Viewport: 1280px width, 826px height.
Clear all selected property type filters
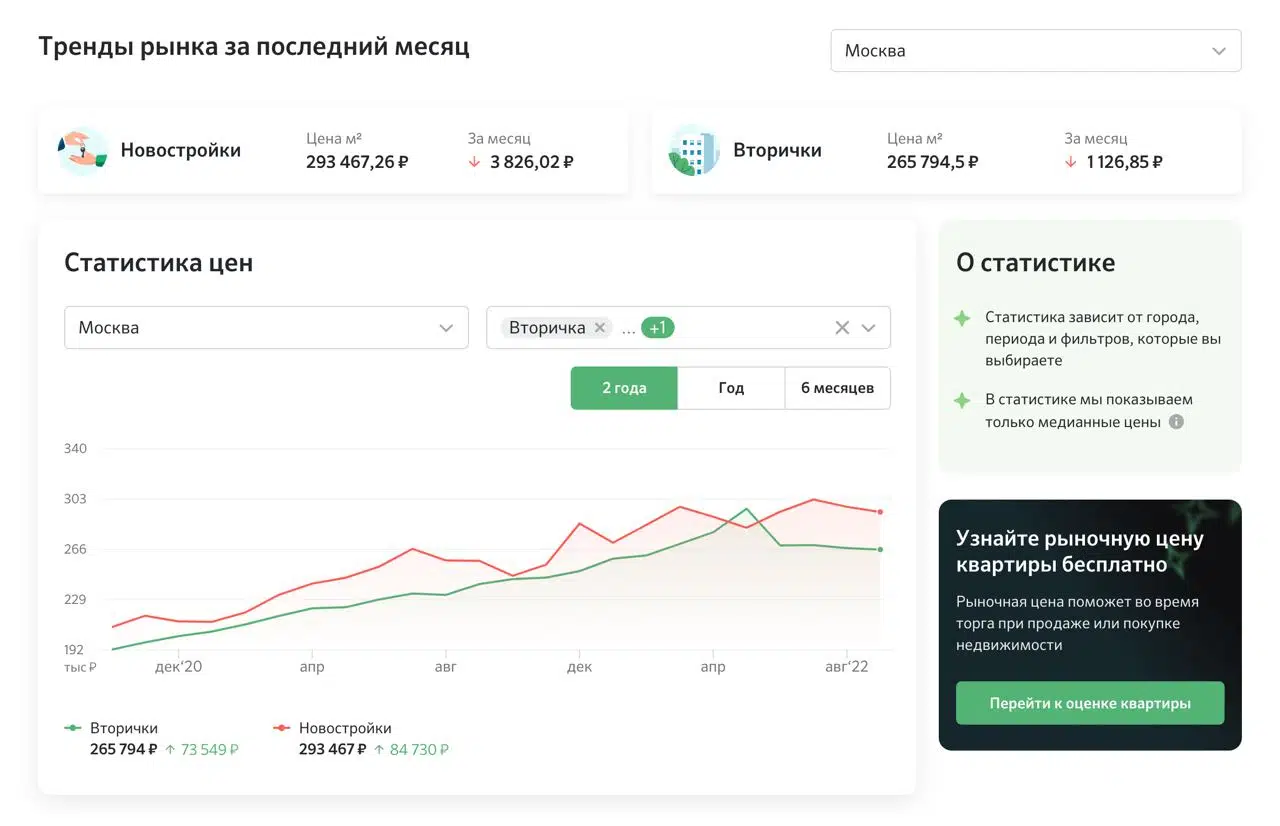[x=842, y=328]
